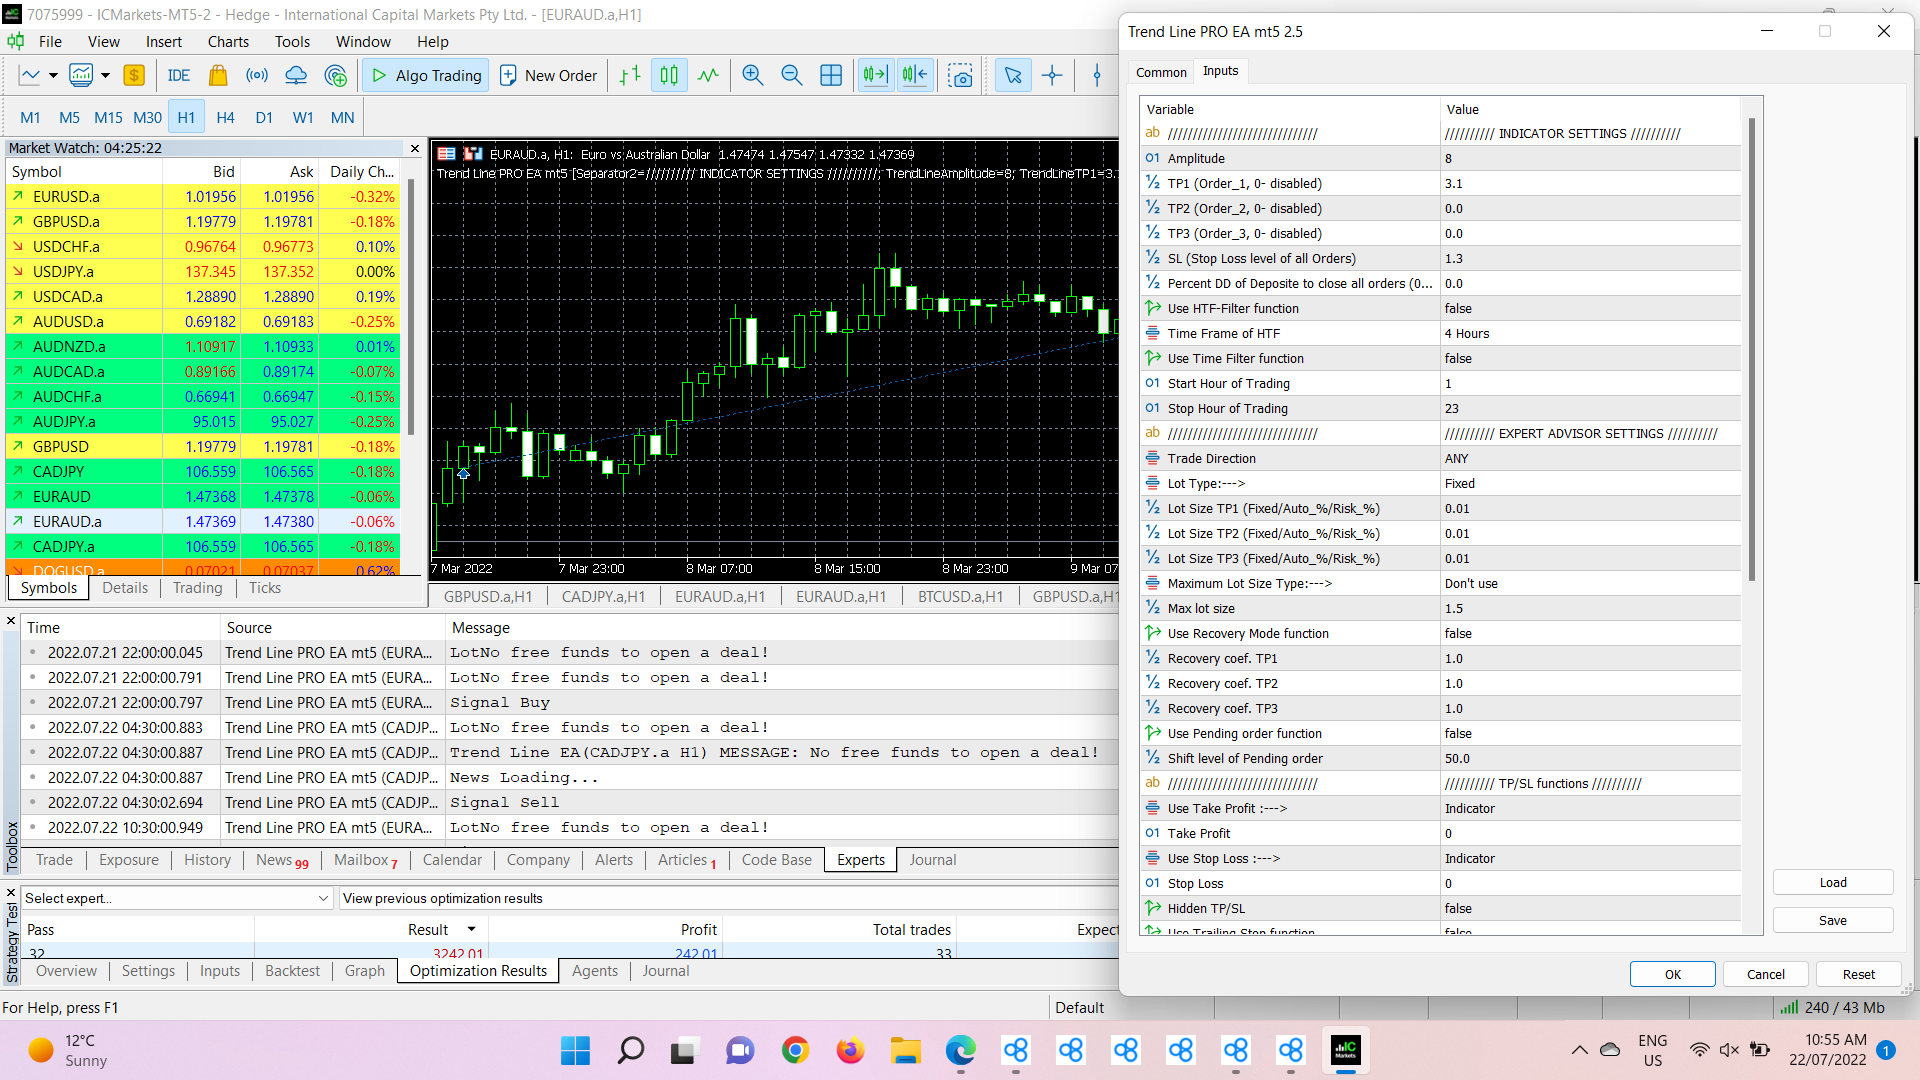Click OK in Trend Line PRO dialog
Screen dimensions: 1920x1080
coord(1672,974)
